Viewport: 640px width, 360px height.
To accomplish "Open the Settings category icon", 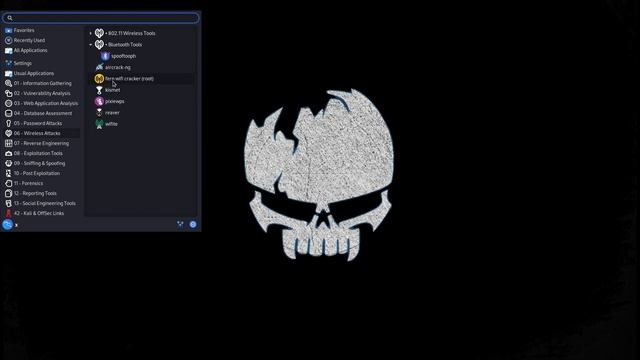I will click(x=8, y=63).
